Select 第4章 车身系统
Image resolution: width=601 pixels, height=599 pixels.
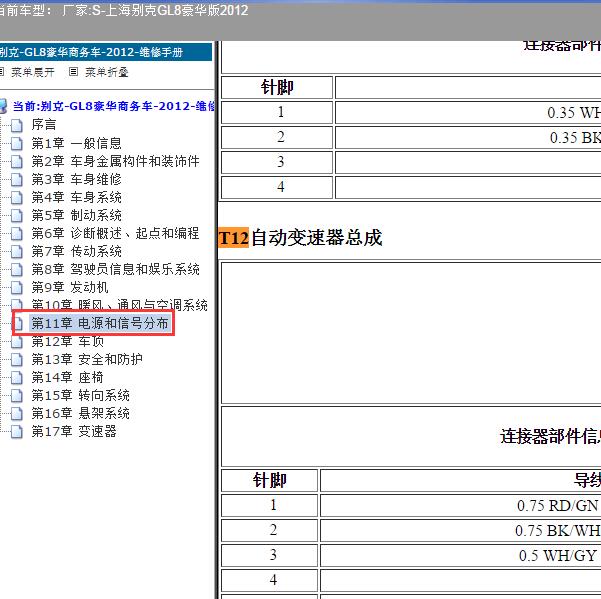click(x=77, y=197)
